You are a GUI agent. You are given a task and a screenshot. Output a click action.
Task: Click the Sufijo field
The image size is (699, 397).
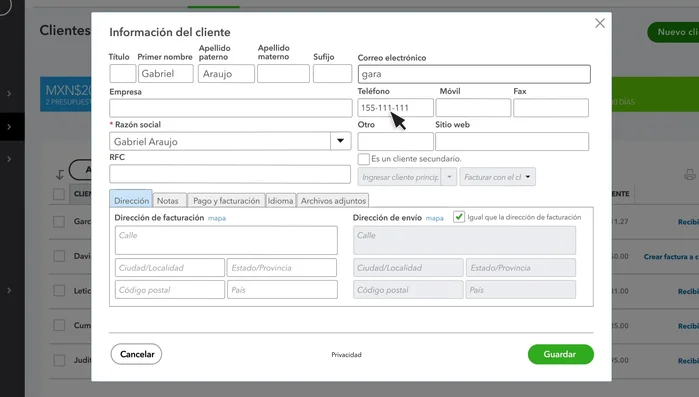coord(332,74)
